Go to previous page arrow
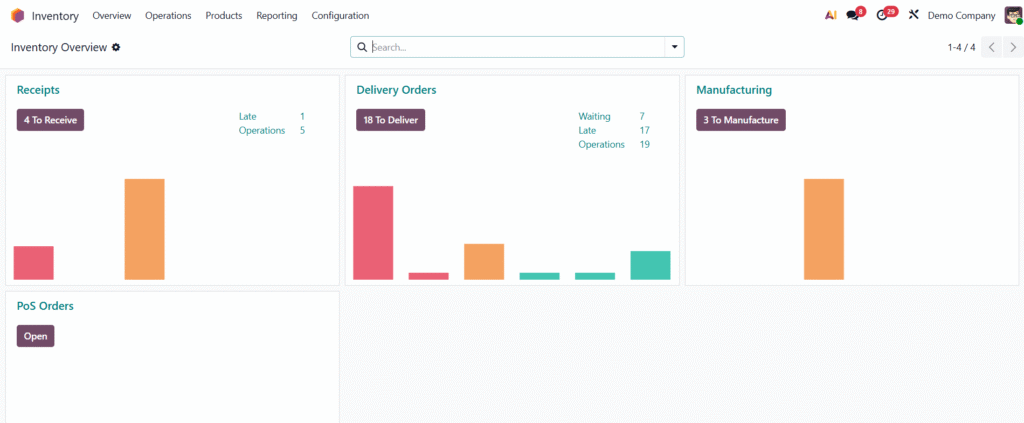 [x=991, y=47]
